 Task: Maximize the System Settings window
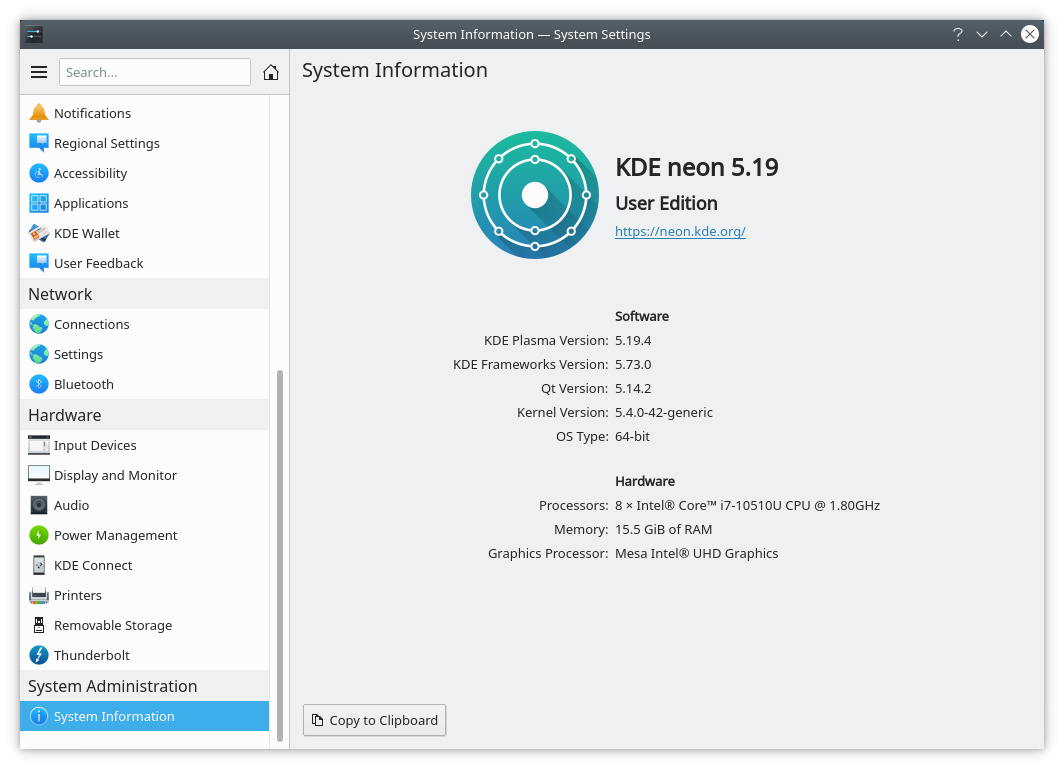(x=1006, y=34)
